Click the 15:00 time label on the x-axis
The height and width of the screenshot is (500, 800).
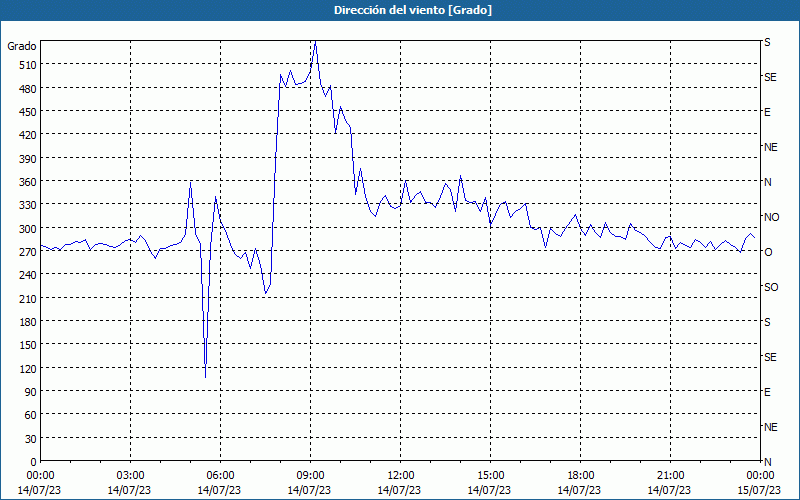click(x=490, y=476)
